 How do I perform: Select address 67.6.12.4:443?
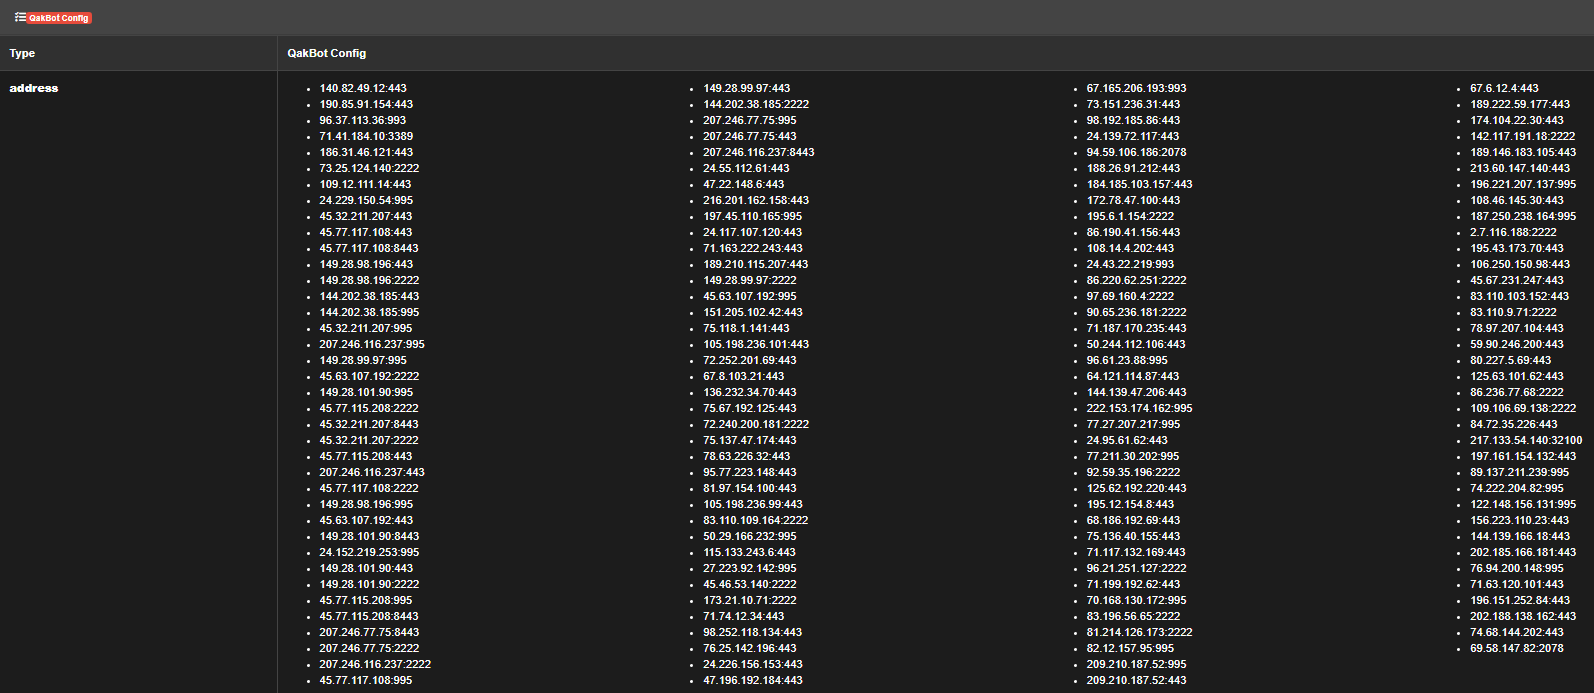(1505, 88)
